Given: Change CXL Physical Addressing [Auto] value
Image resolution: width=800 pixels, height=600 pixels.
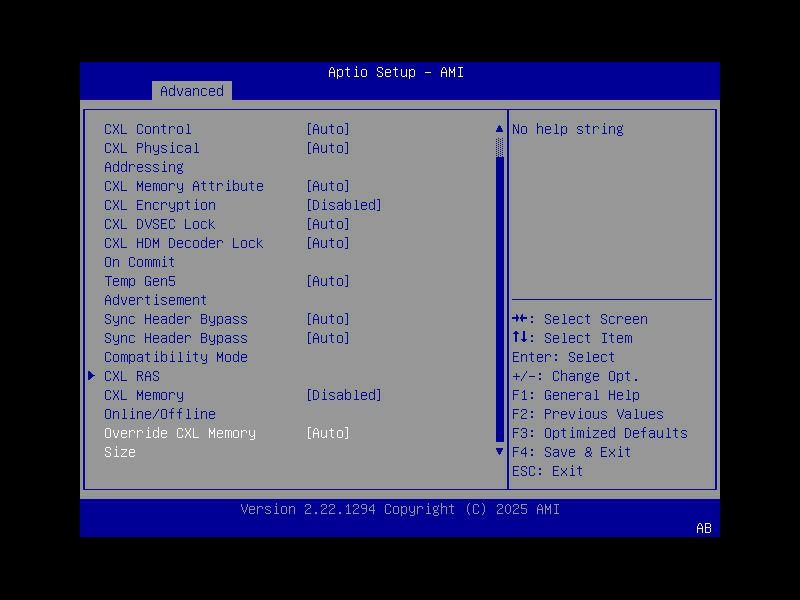Looking at the screenshot, I should pos(328,148).
